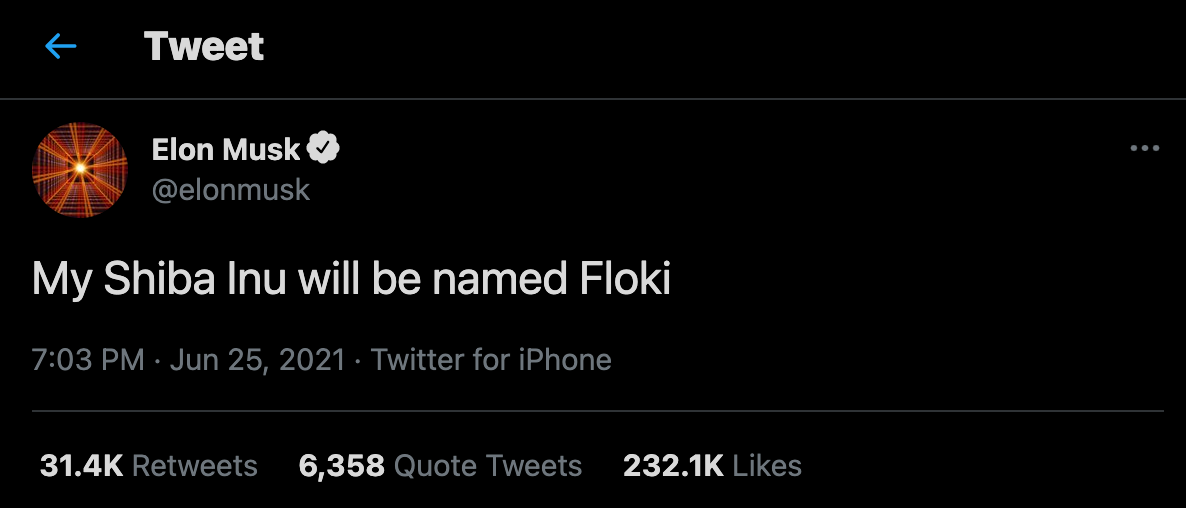The width and height of the screenshot is (1186, 508).
Task: Click the Jun 25, 2021 date
Action: [258, 360]
